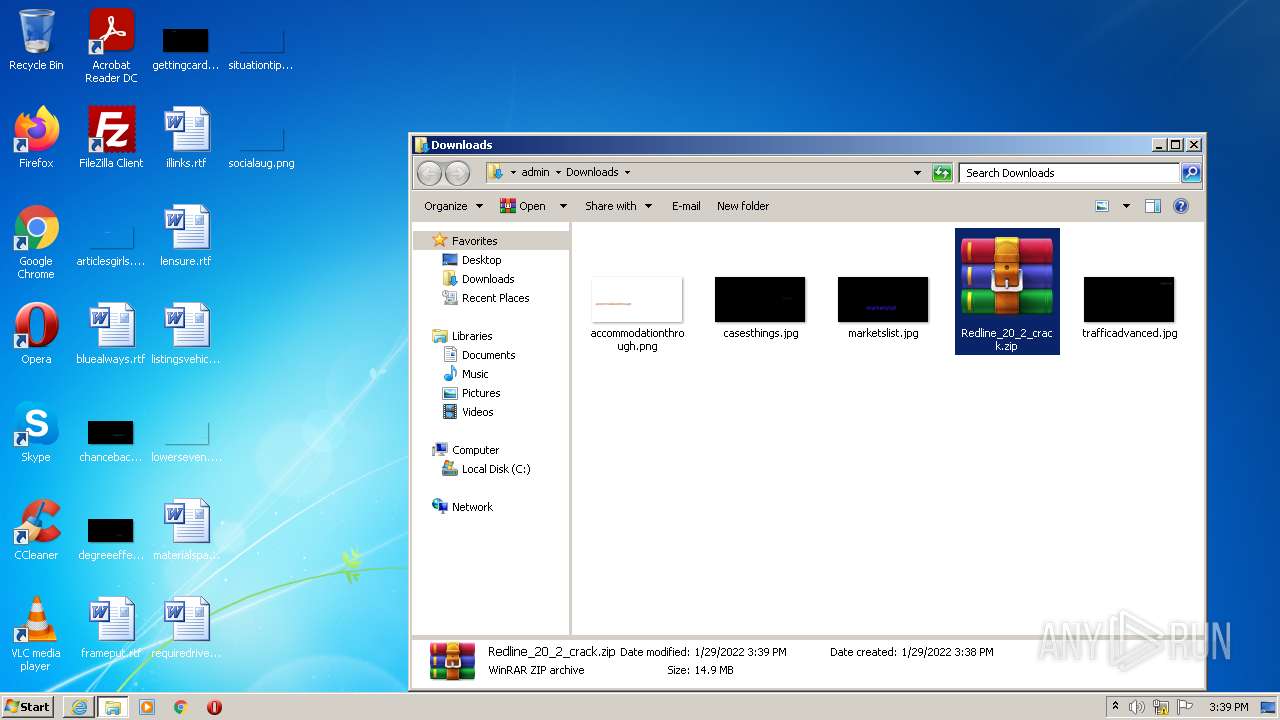Maximize the Downloads window

click(x=1176, y=145)
